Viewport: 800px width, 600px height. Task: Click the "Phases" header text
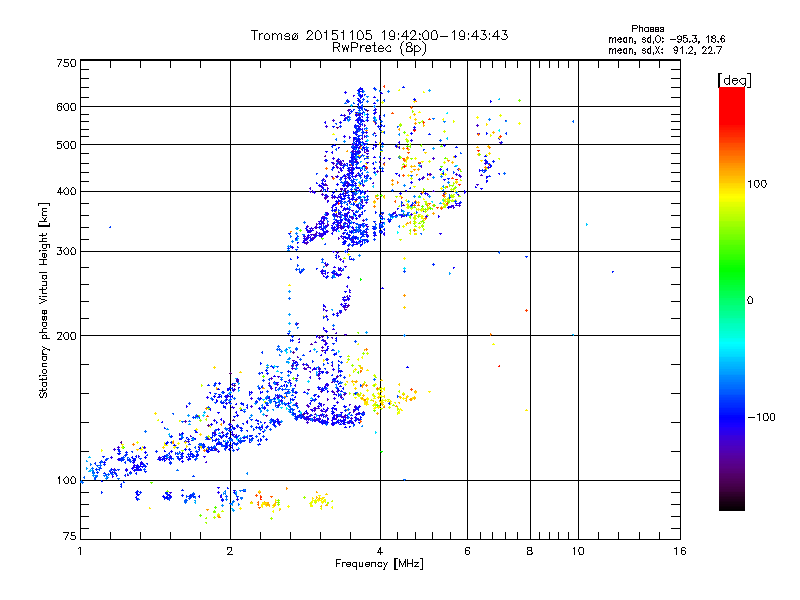pyautogui.click(x=647, y=29)
